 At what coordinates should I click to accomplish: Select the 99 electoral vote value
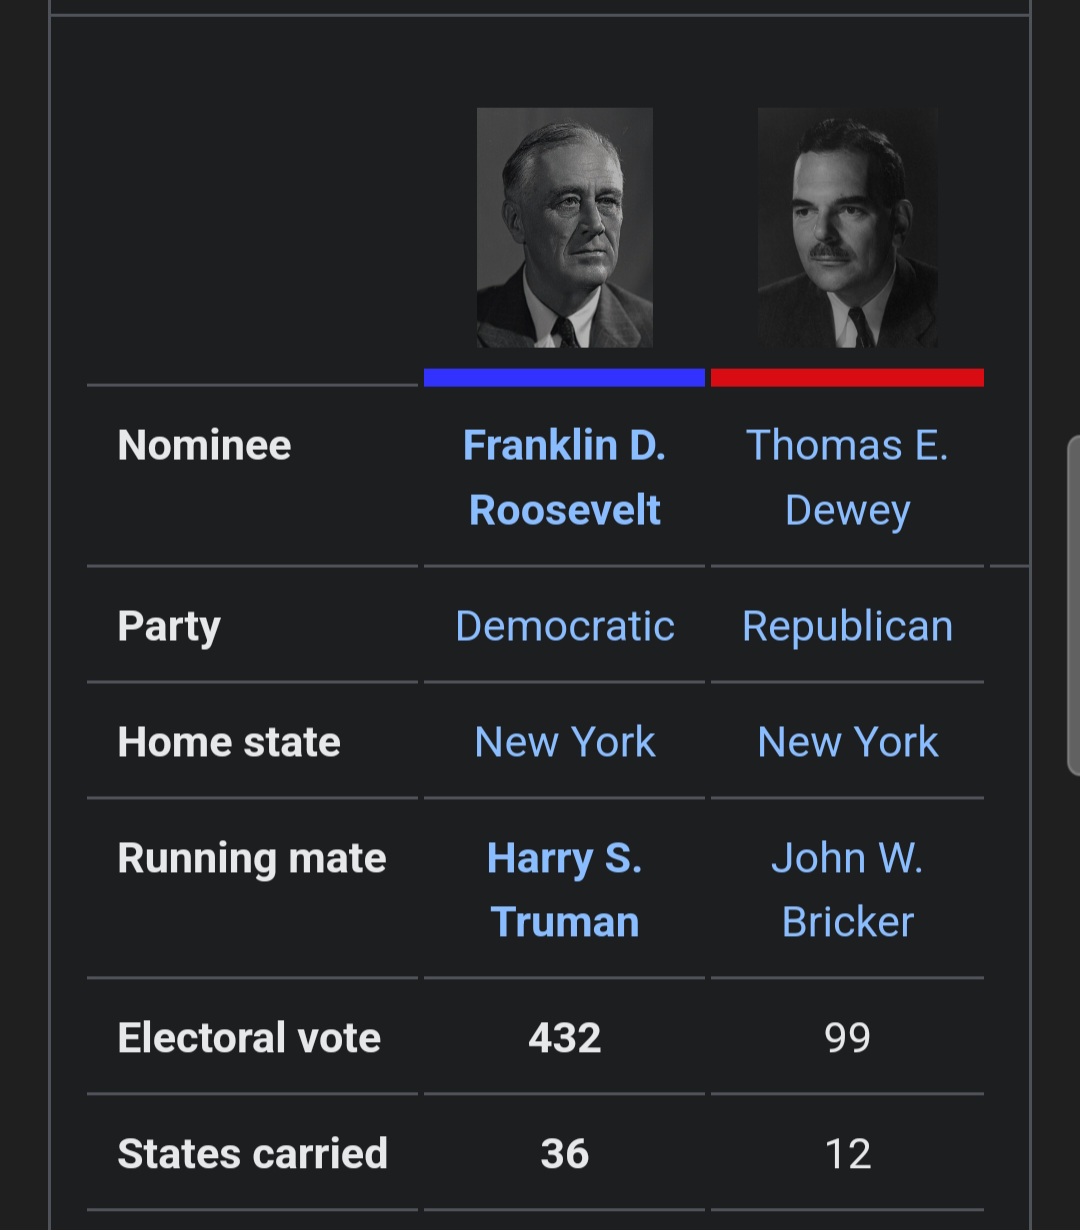pos(848,1038)
